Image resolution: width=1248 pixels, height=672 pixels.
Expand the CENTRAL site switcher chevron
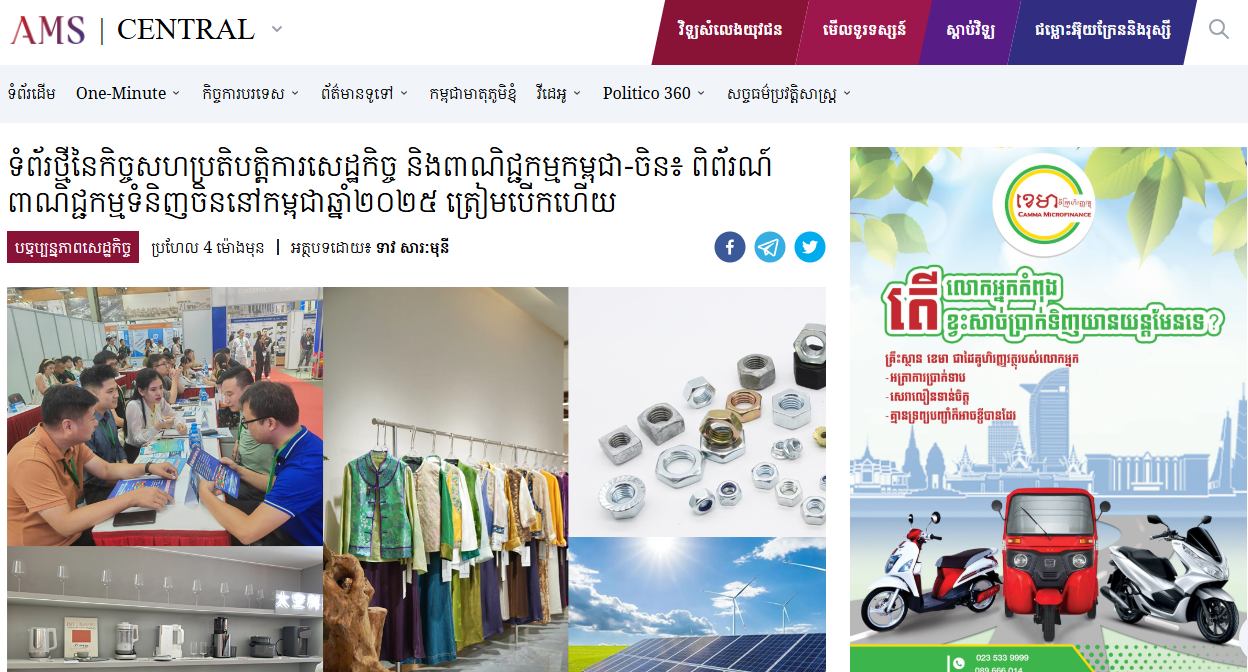click(277, 29)
